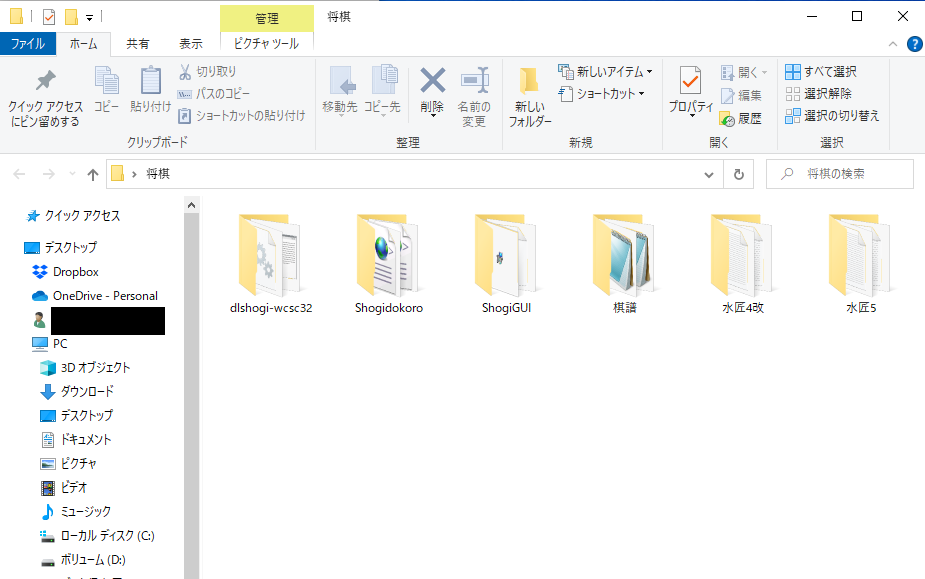Open recent locations dropdown arrow
This screenshot has width=925, height=579.
(x=73, y=174)
